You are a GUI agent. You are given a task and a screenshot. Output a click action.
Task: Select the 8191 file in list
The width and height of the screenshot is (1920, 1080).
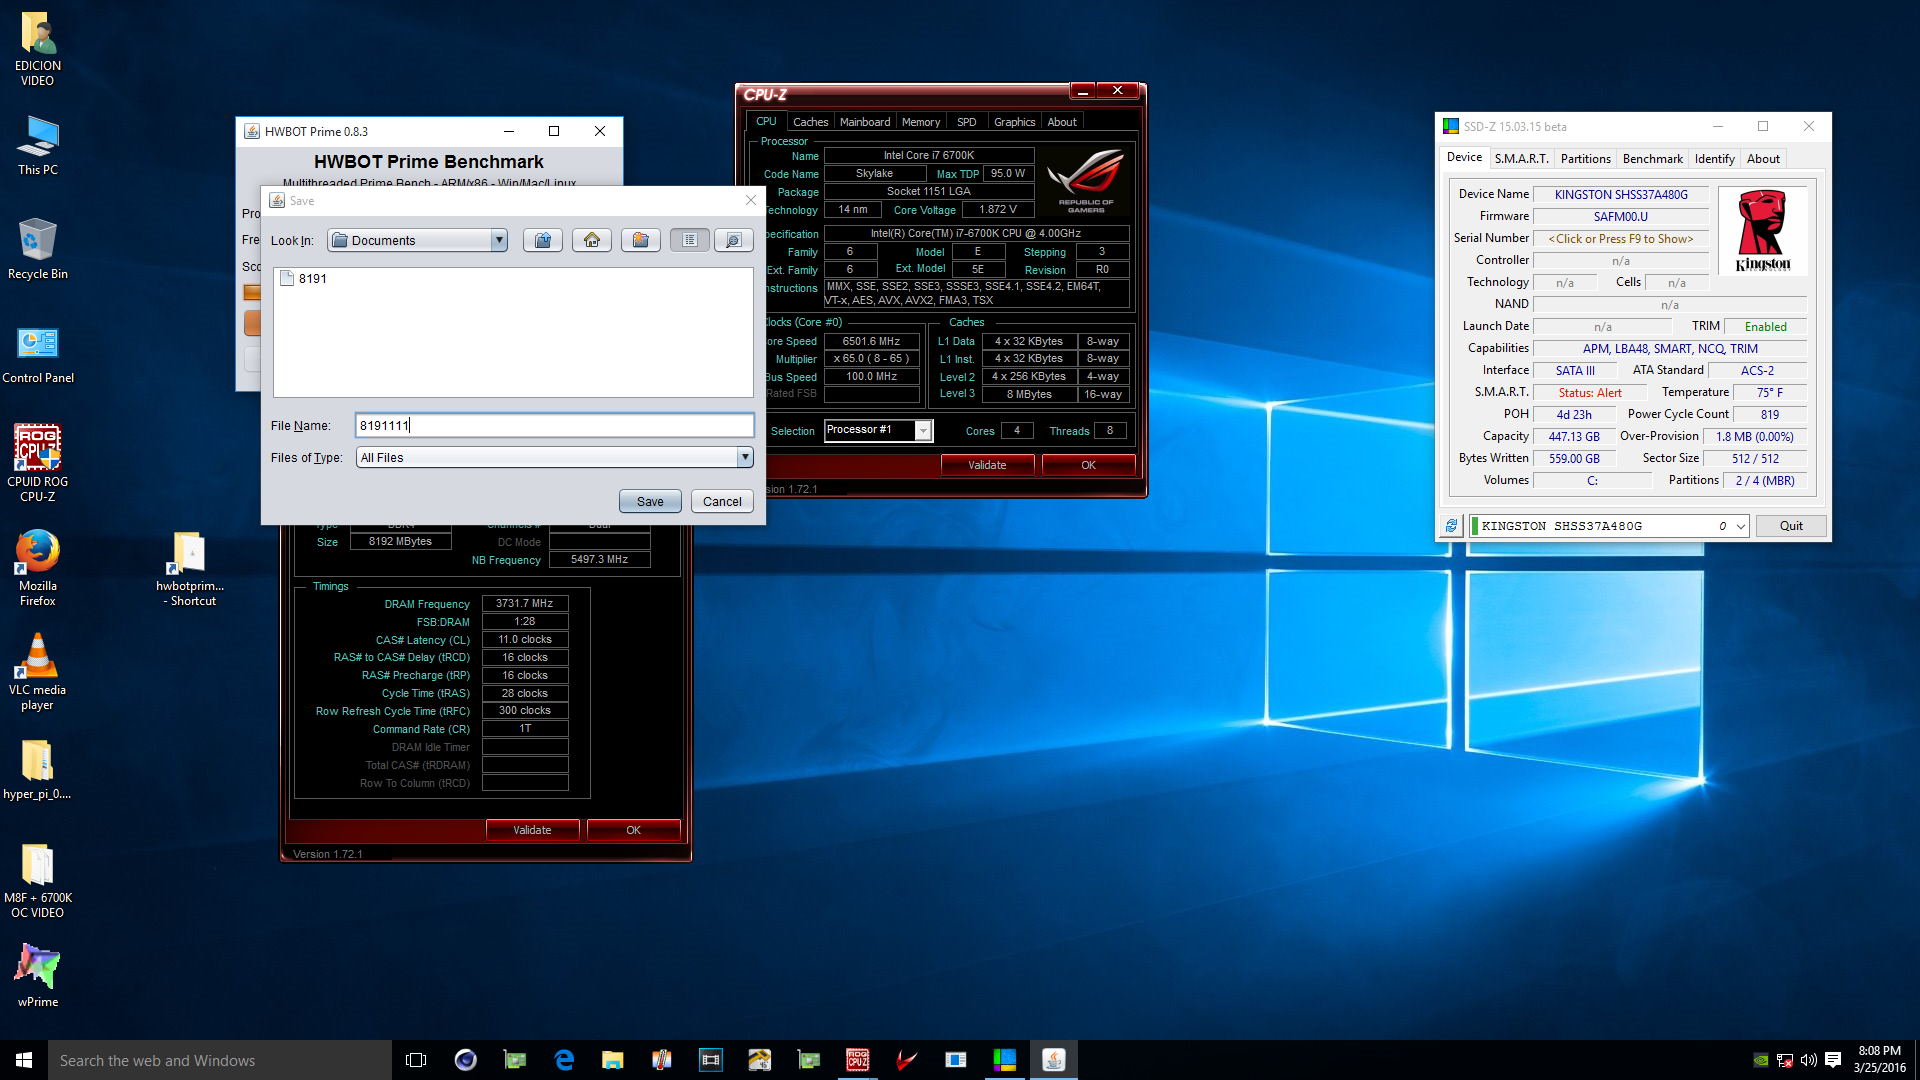pos(304,278)
